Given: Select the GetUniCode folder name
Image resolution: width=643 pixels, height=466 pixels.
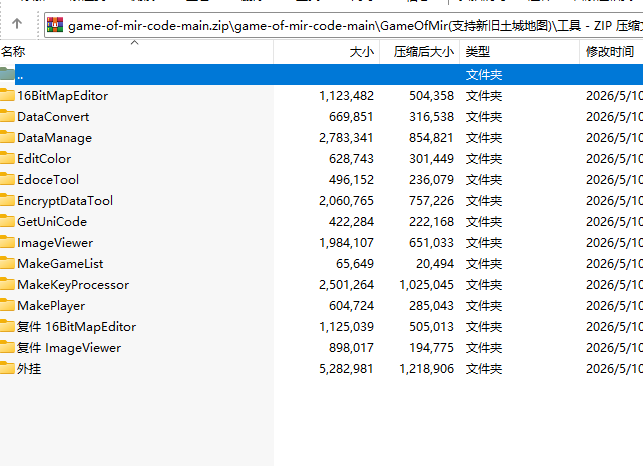Looking at the screenshot, I should [52, 222].
